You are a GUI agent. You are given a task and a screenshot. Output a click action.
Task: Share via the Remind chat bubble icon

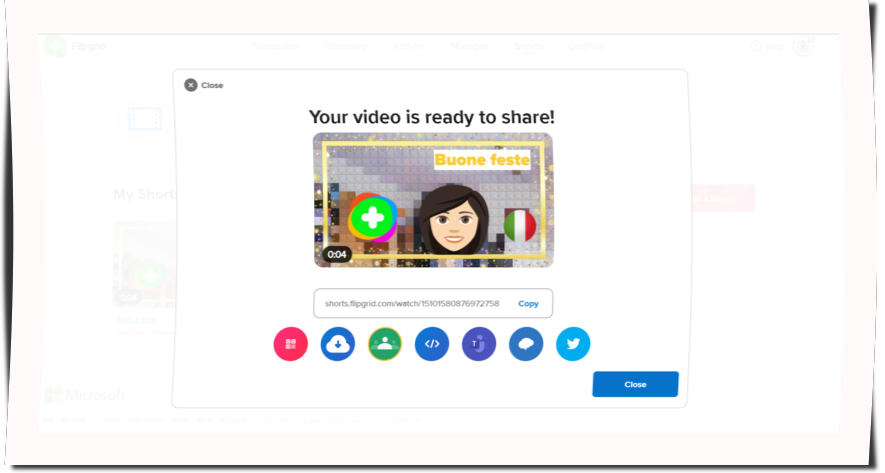526,344
